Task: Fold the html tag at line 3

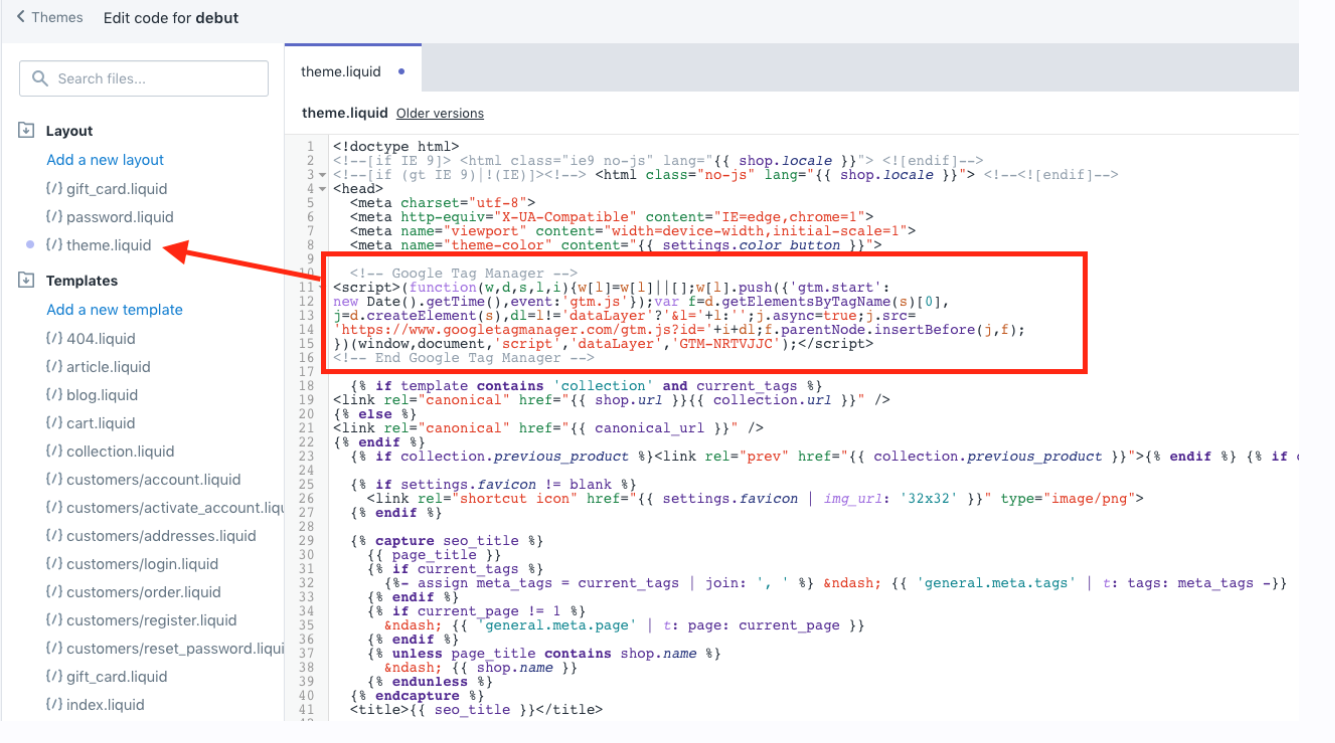Action: click(x=324, y=175)
